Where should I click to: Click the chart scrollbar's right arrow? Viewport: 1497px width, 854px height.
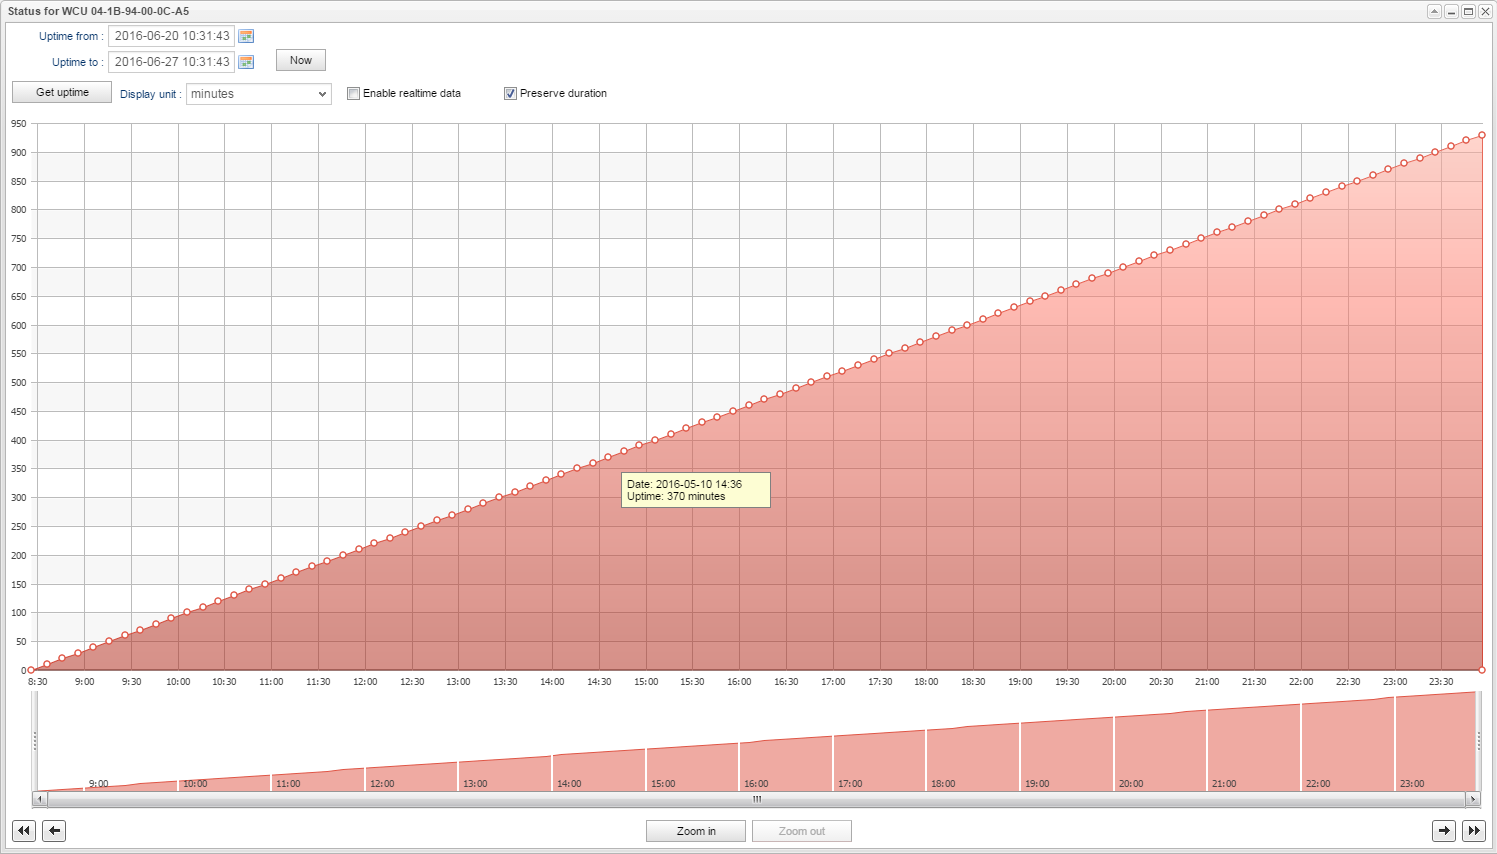click(1473, 799)
